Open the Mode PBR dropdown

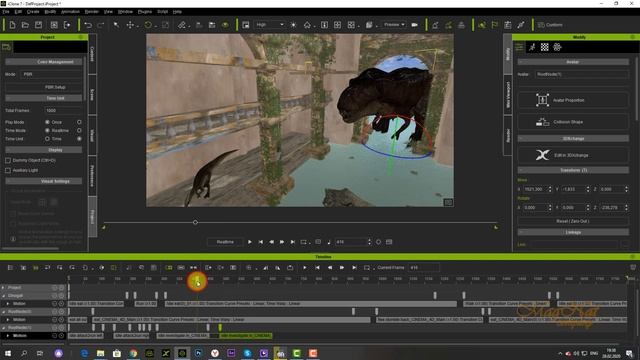[51, 74]
